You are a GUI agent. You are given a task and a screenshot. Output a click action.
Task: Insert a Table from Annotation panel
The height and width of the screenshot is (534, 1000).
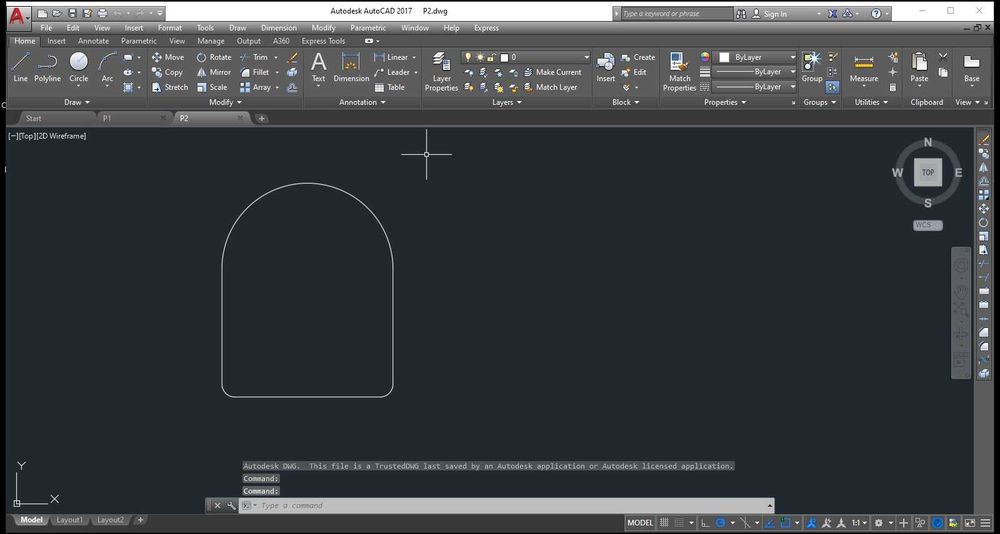(390, 87)
